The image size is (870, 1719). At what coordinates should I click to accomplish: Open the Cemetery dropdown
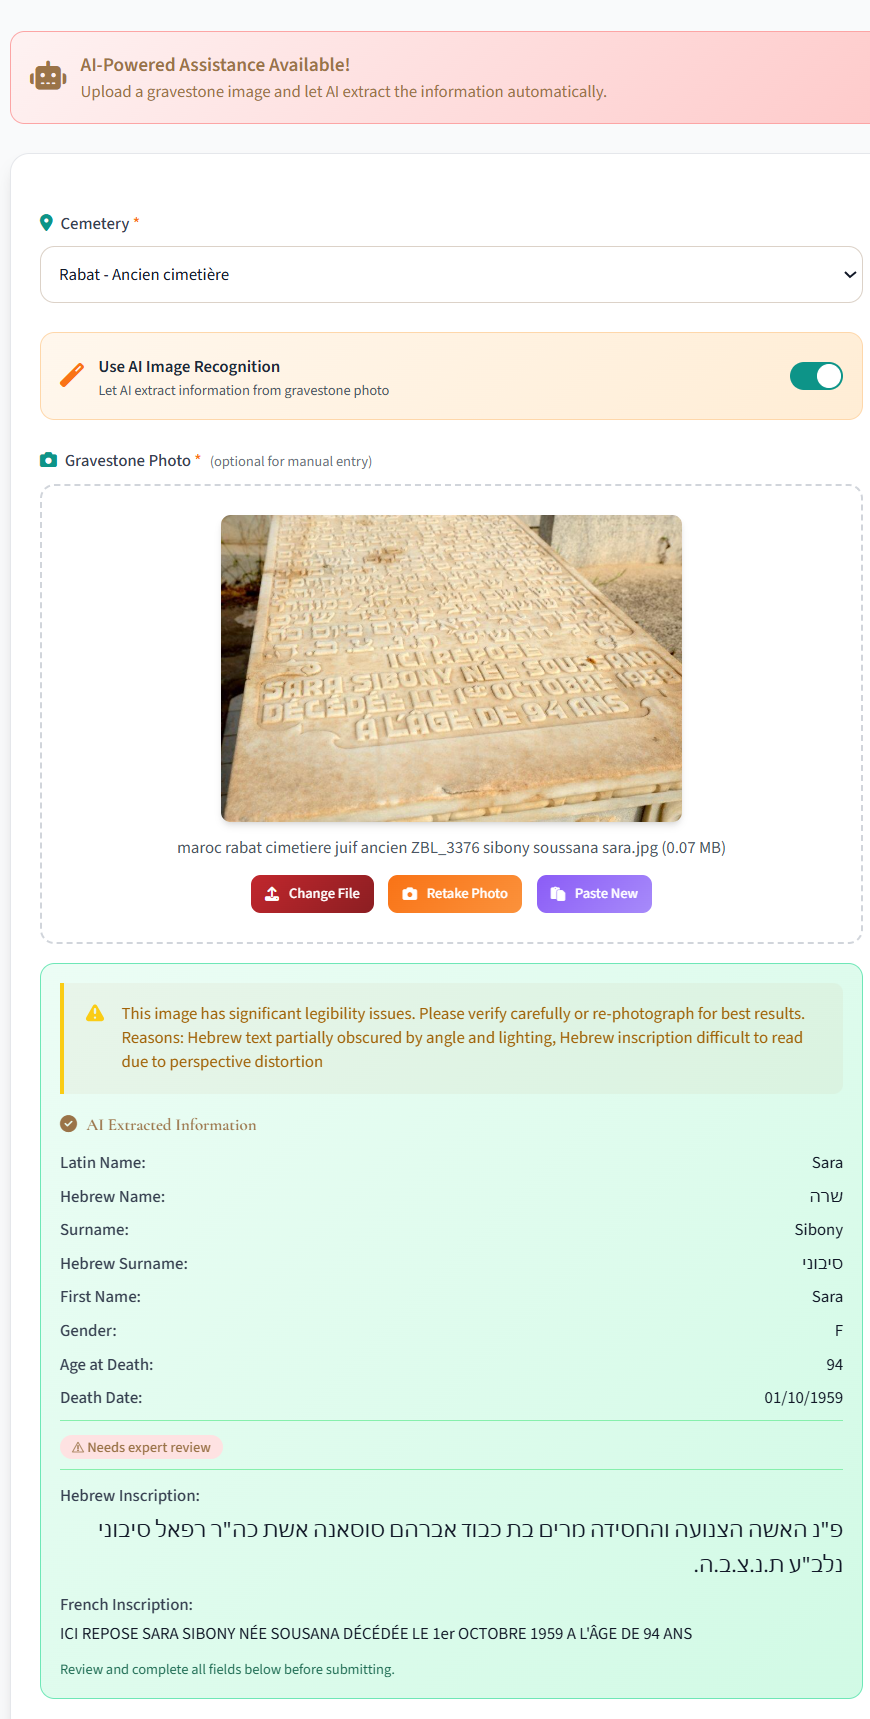pos(451,274)
